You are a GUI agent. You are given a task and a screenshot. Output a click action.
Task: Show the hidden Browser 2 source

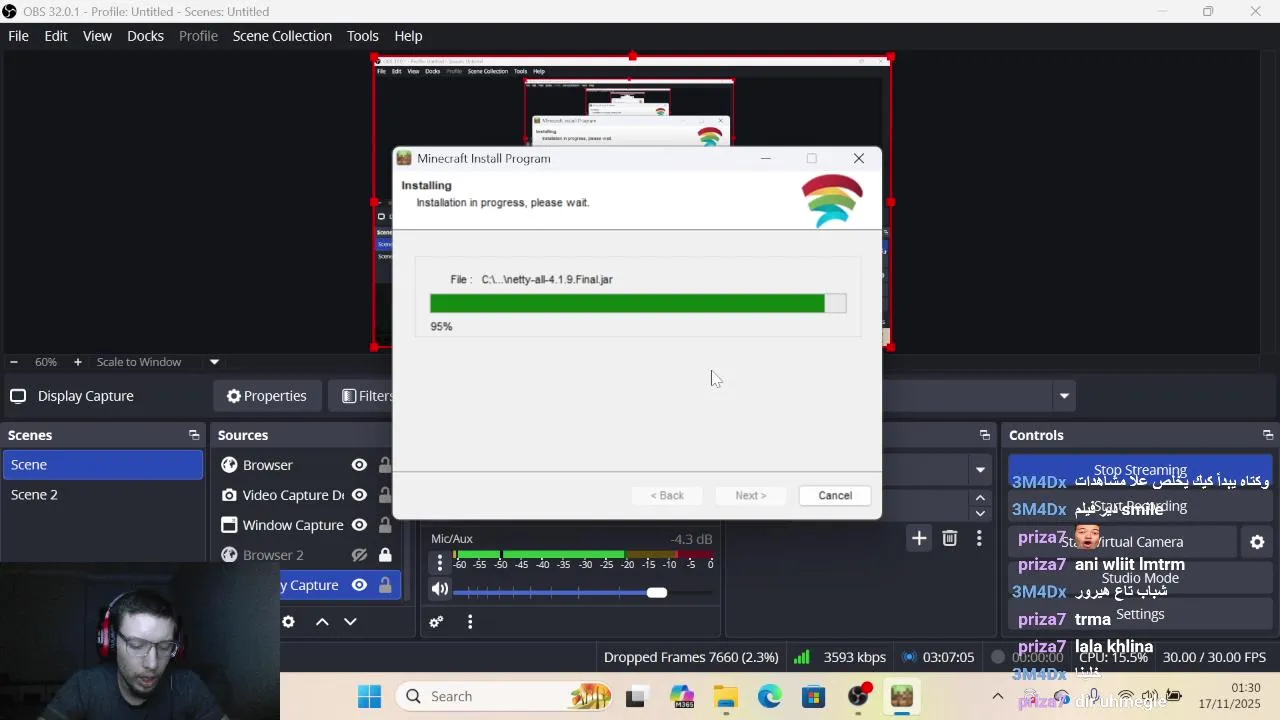click(x=359, y=555)
